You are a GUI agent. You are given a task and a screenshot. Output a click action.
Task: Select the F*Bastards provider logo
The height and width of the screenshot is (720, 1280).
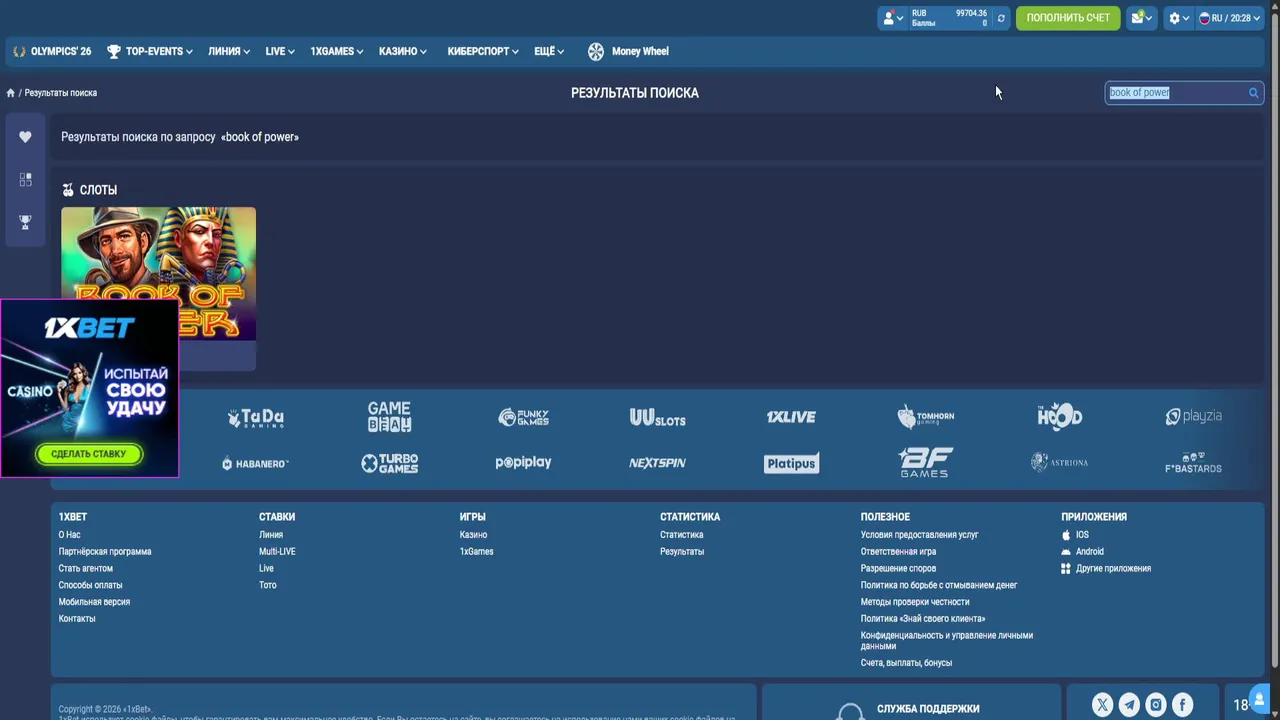(1193, 463)
